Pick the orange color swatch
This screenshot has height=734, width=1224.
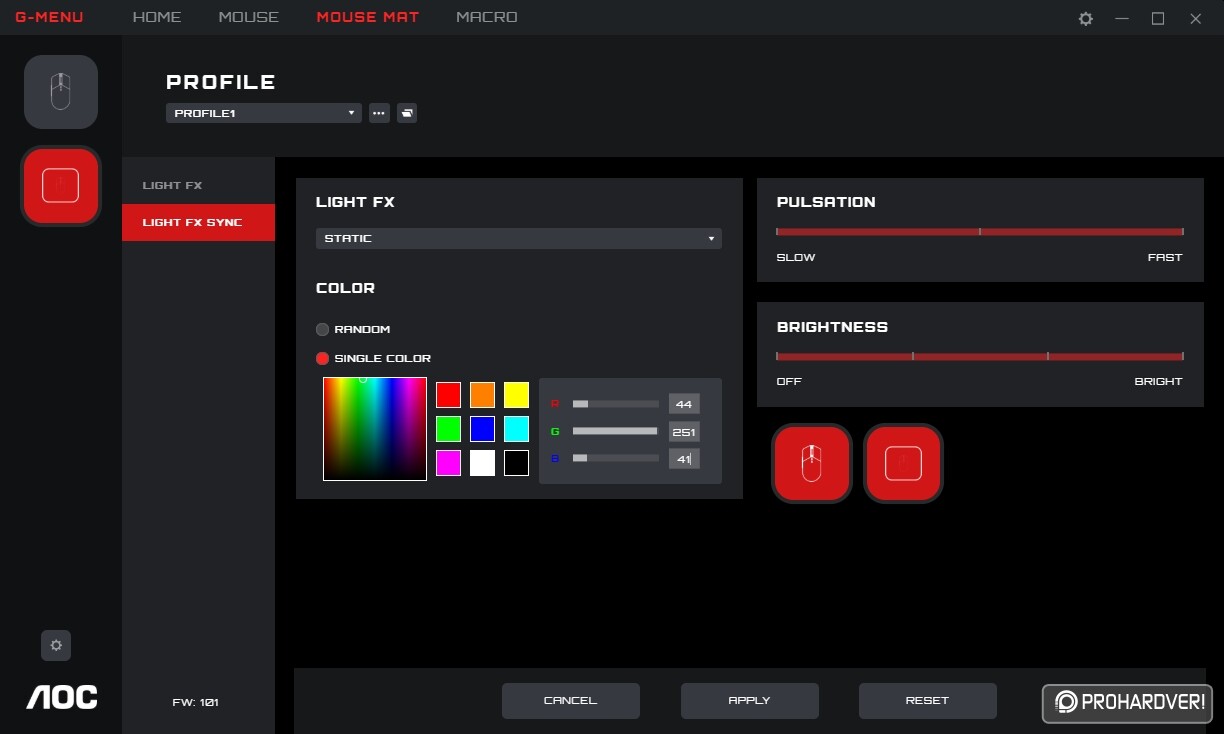point(482,395)
